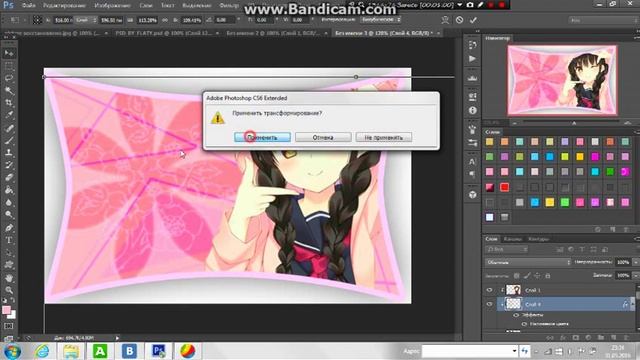The image size is (640, 360).
Task: Click the foreground color pink swatch
Action: [7, 310]
